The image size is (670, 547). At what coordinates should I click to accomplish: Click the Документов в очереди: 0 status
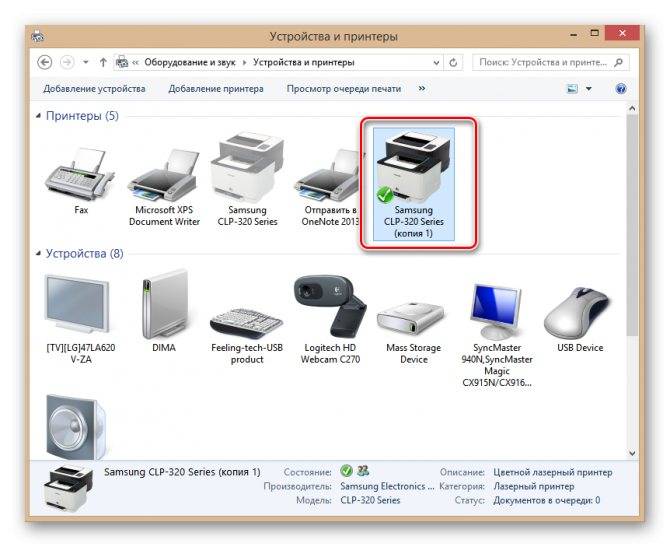coord(547,500)
